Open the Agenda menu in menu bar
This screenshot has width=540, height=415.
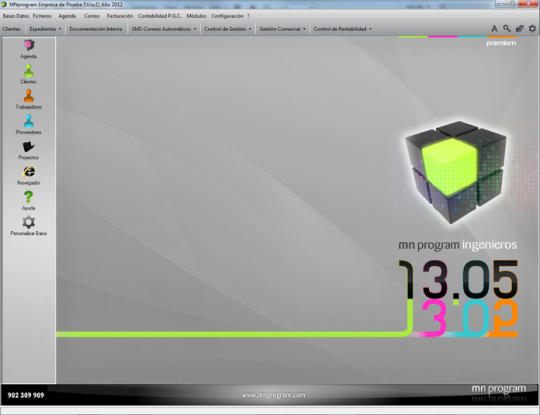67,16
